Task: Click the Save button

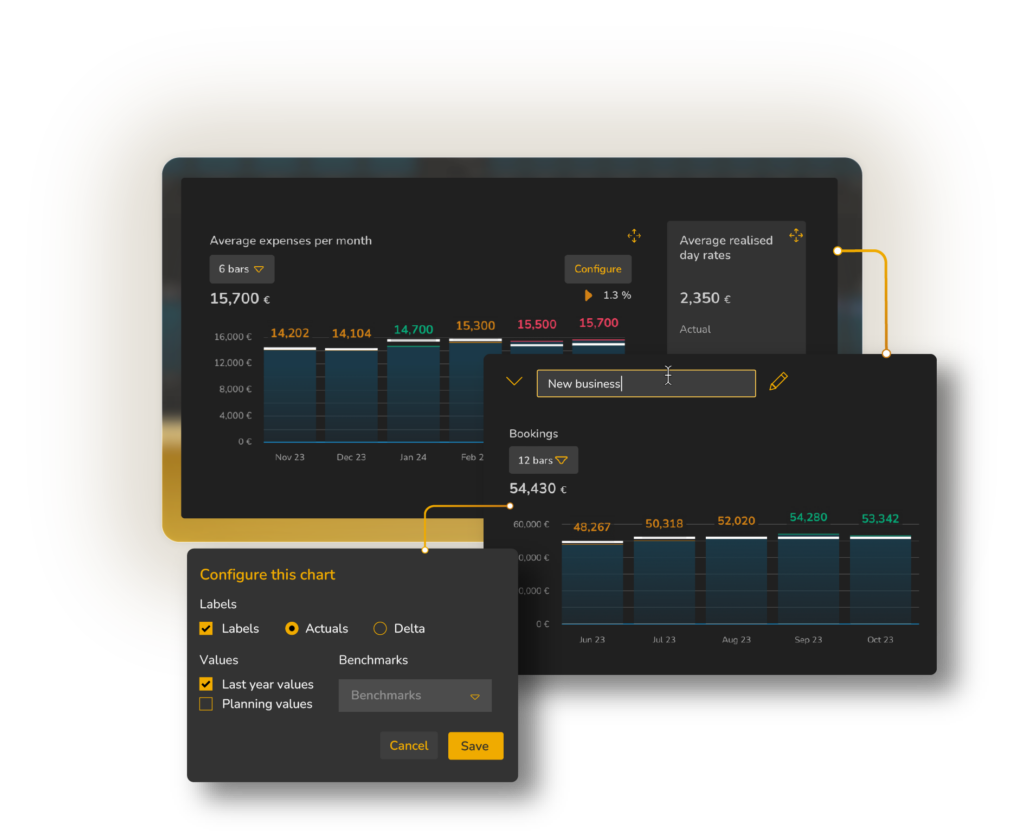Action: pyautogui.click(x=475, y=745)
